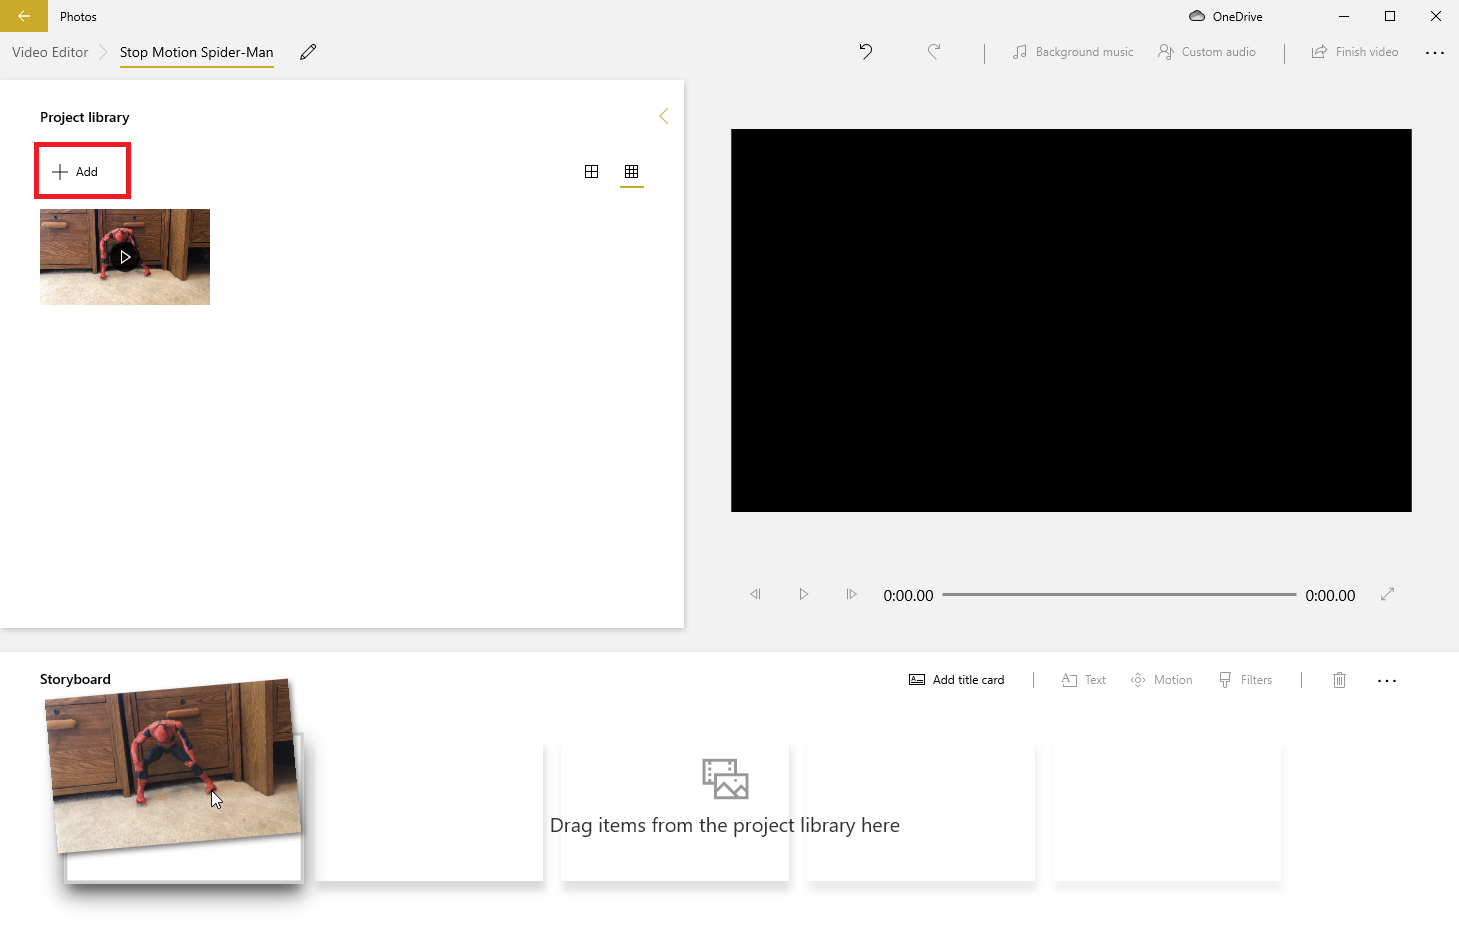Redo the last action
This screenshot has width=1459, height=932.
click(933, 52)
